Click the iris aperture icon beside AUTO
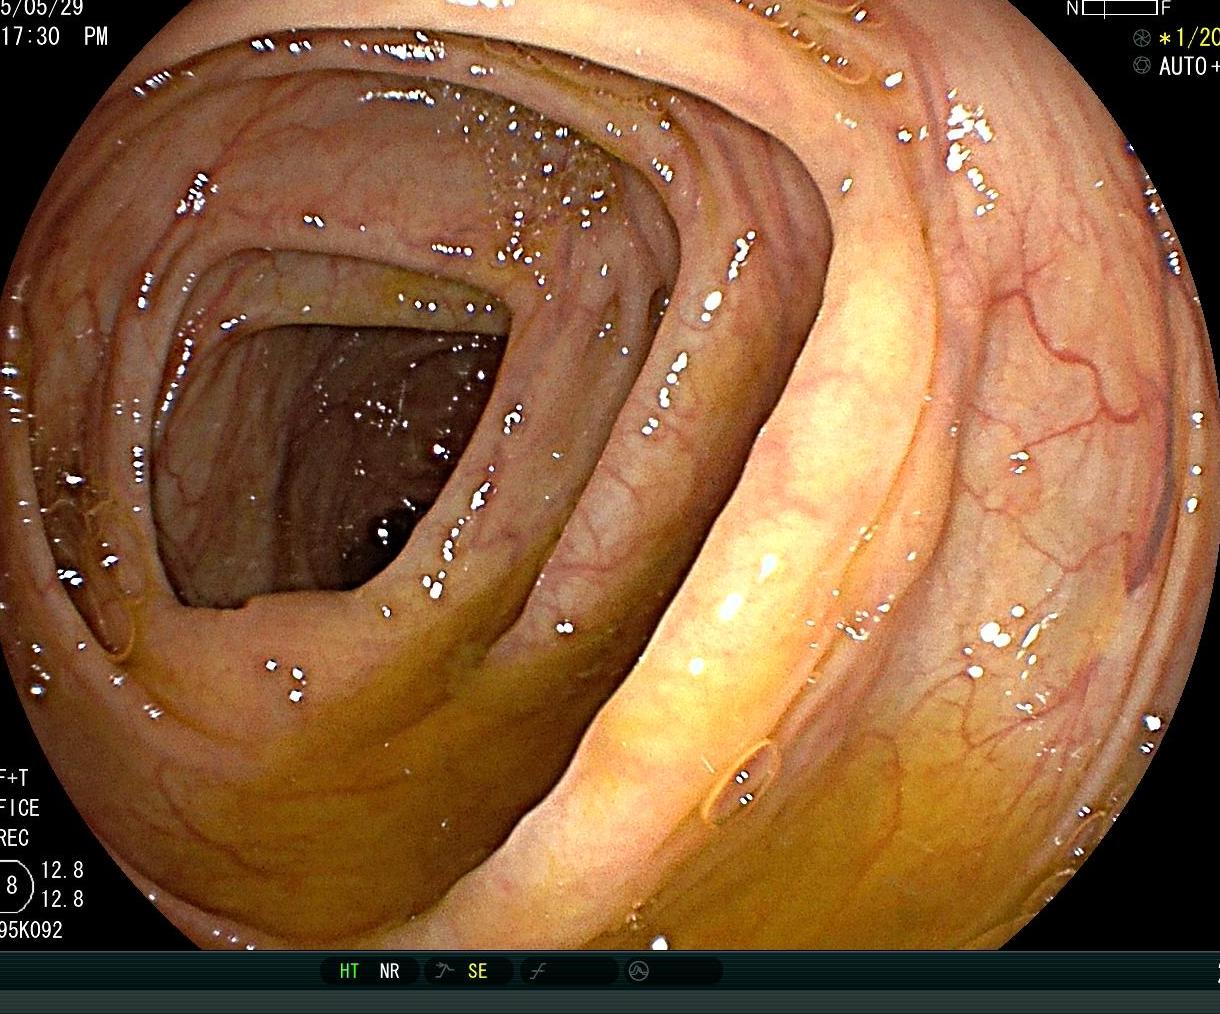Screen dimensions: 1220x1014 tap(1141, 66)
